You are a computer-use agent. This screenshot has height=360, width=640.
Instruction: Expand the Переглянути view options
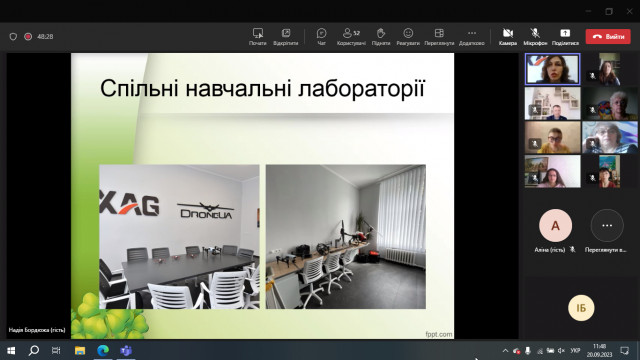(x=439, y=36)
